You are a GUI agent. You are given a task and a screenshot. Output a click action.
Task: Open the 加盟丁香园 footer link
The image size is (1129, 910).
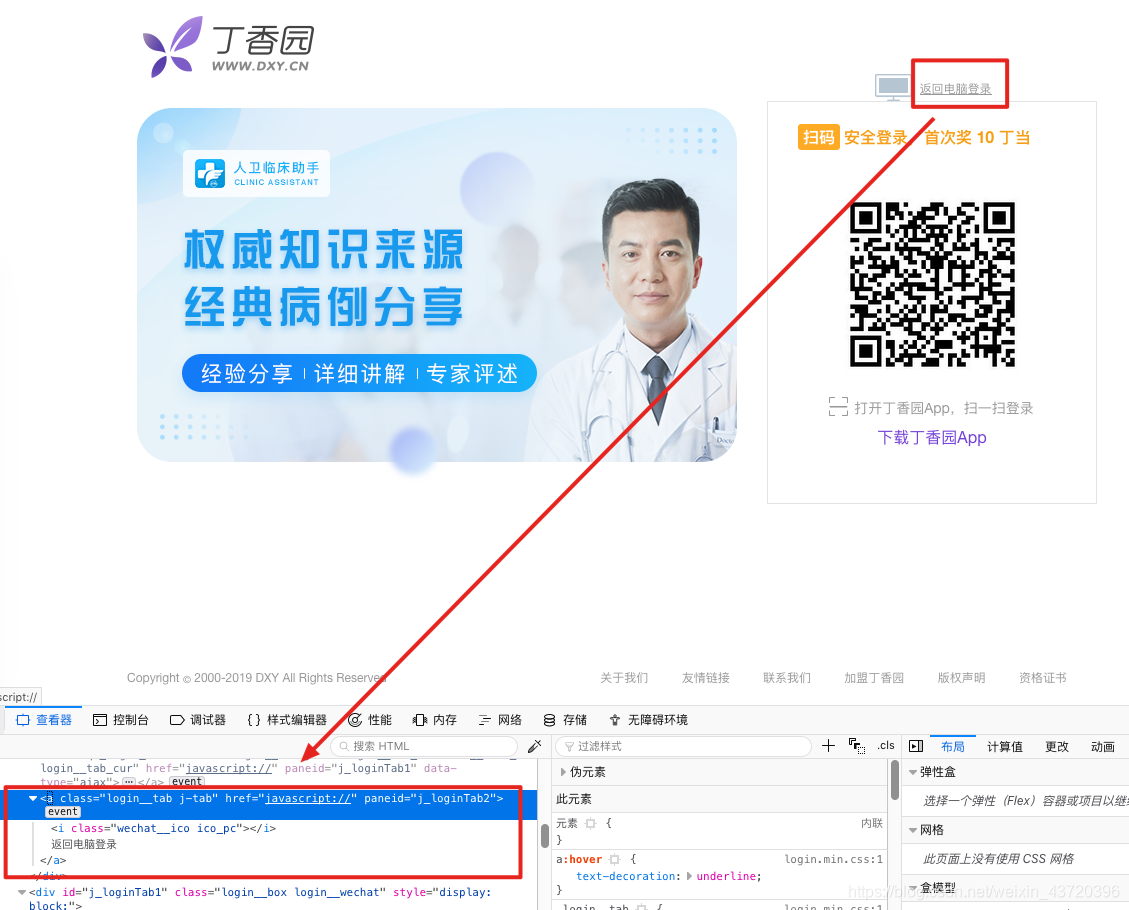[874, 677]
